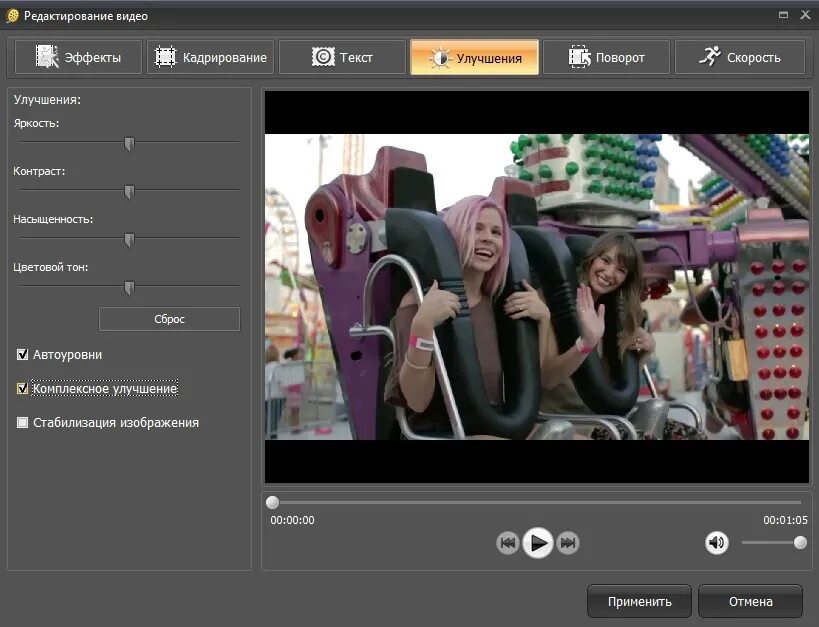Cancel editing with the Отмена button
This screenshot has height=627, width=819.
pyautogui.click(x=750, y=601)
